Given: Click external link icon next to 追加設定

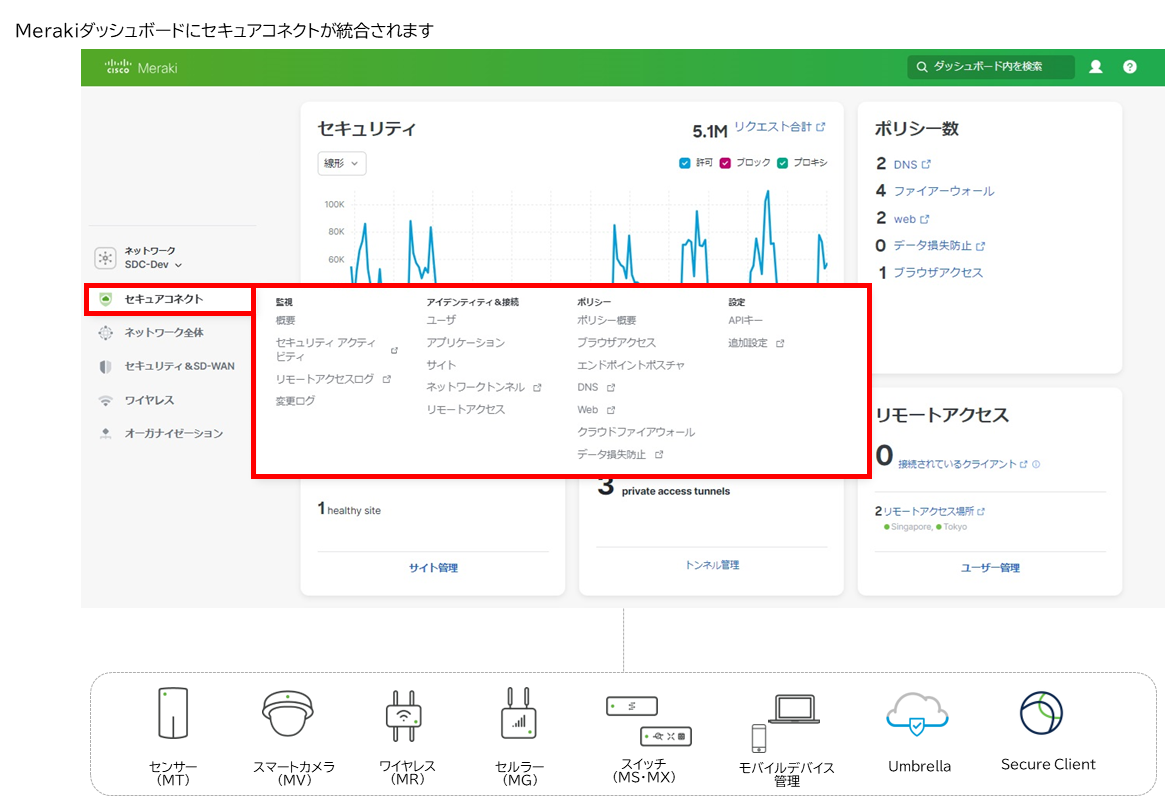Looking at the screenshot, I should pyautogui.click(x=780, y=343).
